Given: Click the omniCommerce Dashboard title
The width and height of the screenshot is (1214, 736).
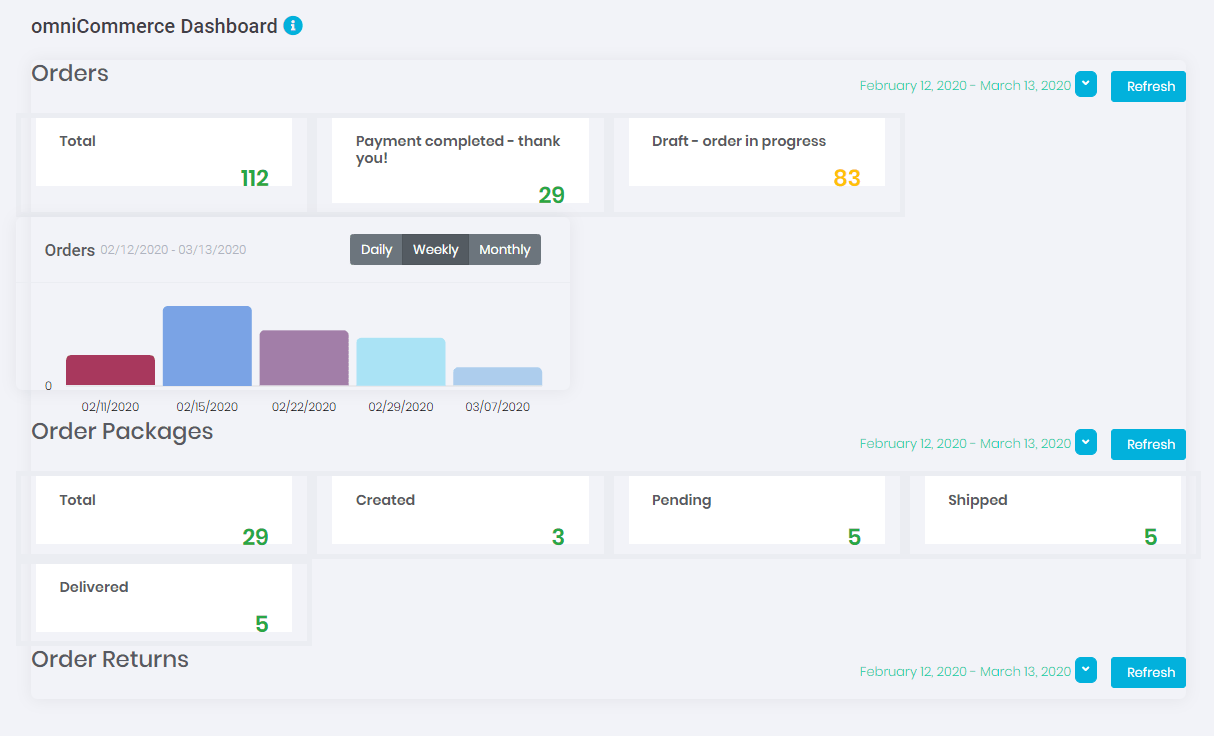Looking at the screenshot, I should 154,27.
